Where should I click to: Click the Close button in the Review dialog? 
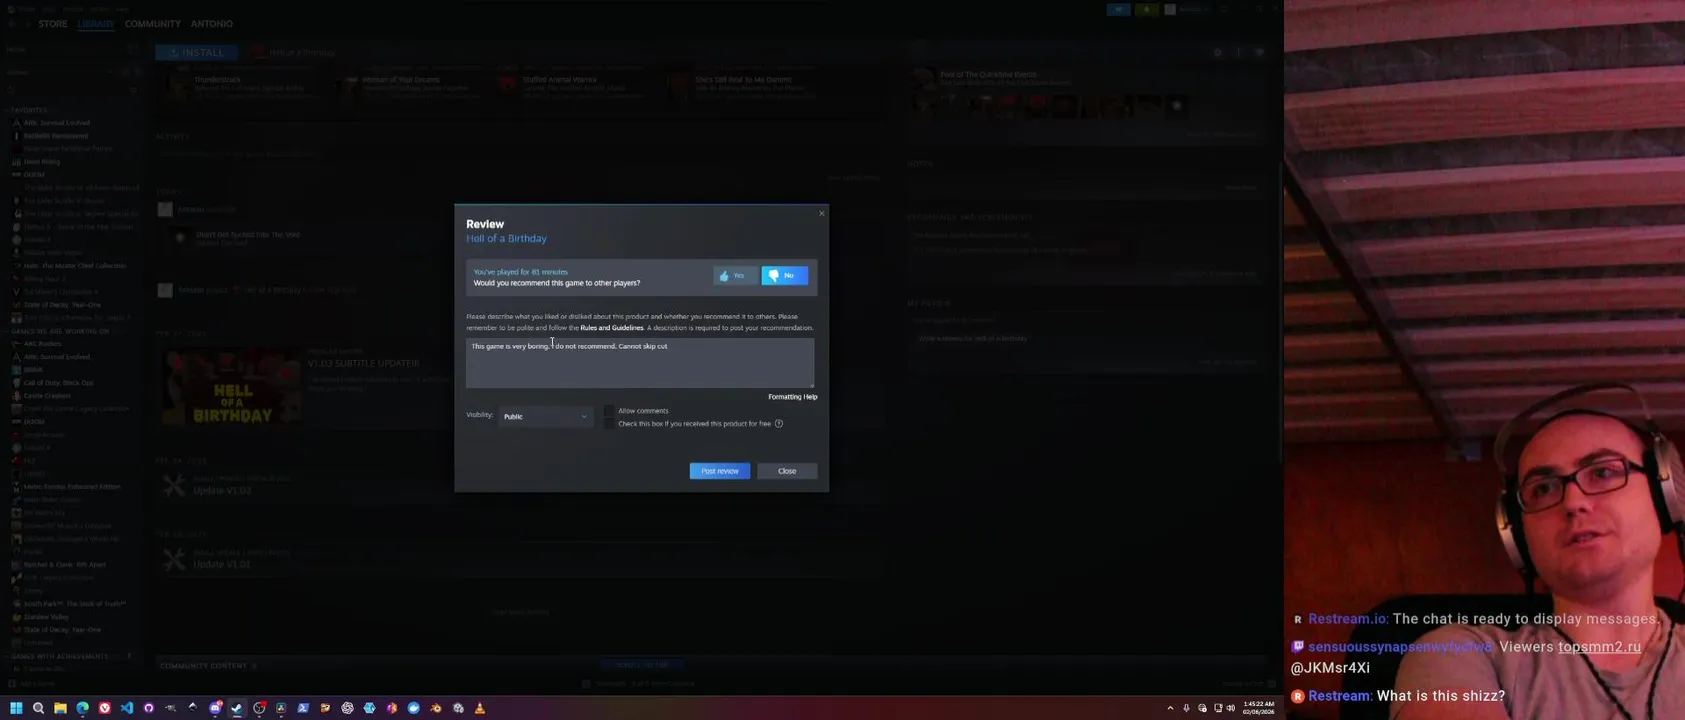pyautogui.click(x=787, y=471)
